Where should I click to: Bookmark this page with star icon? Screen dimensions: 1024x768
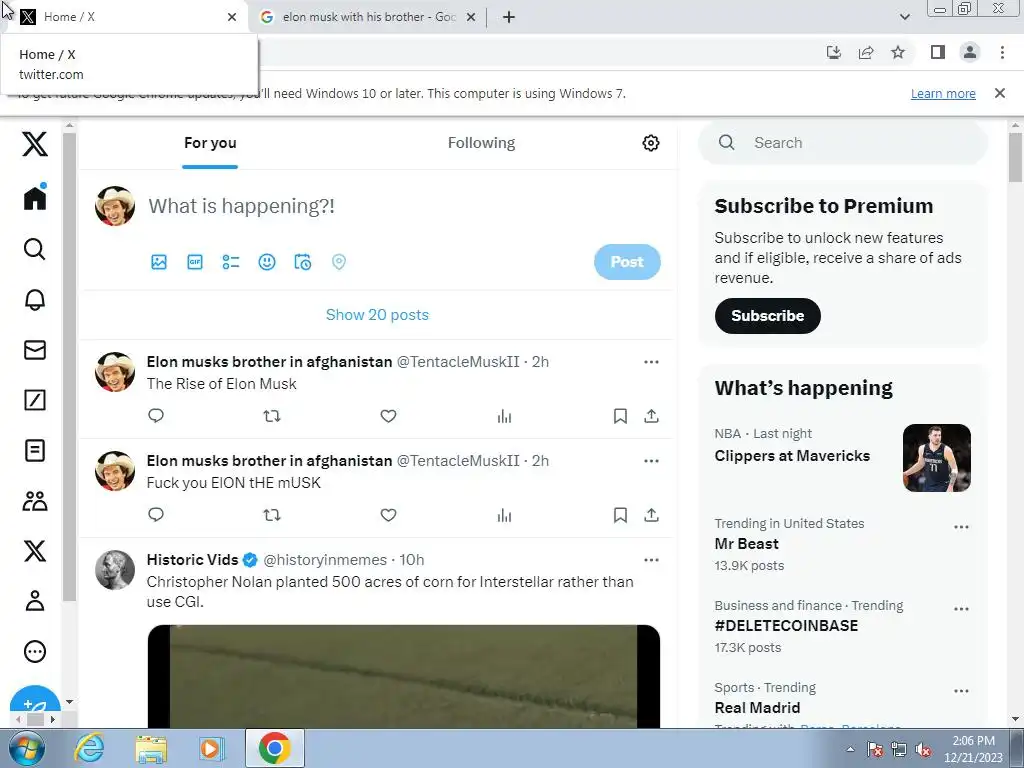(x=898, y=52)
